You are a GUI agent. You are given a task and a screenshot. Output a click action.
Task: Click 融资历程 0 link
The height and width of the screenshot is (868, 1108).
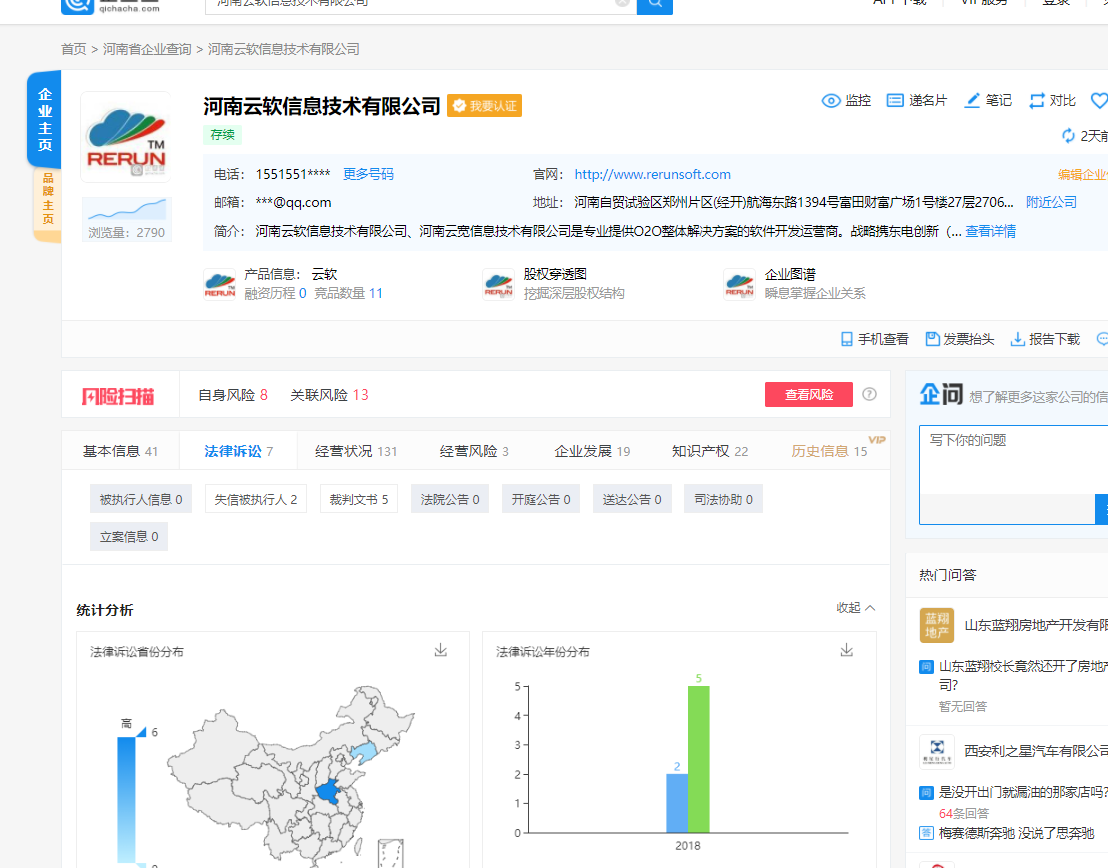(x=276, y=293)
